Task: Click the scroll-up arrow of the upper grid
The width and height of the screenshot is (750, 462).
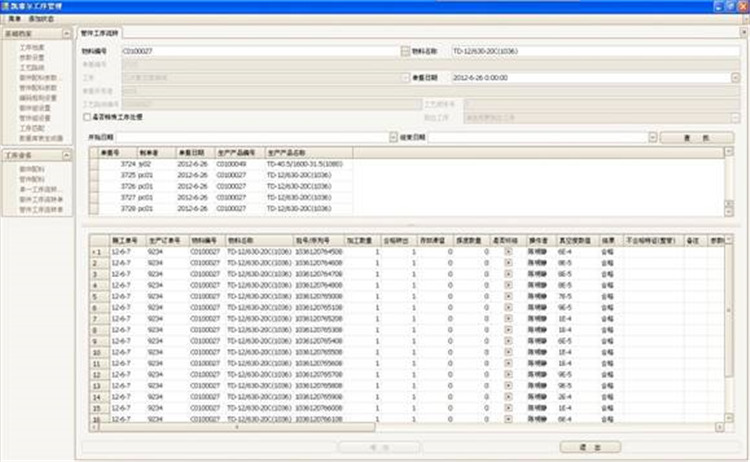Action: pyautogui.click(x=728, y=151)
